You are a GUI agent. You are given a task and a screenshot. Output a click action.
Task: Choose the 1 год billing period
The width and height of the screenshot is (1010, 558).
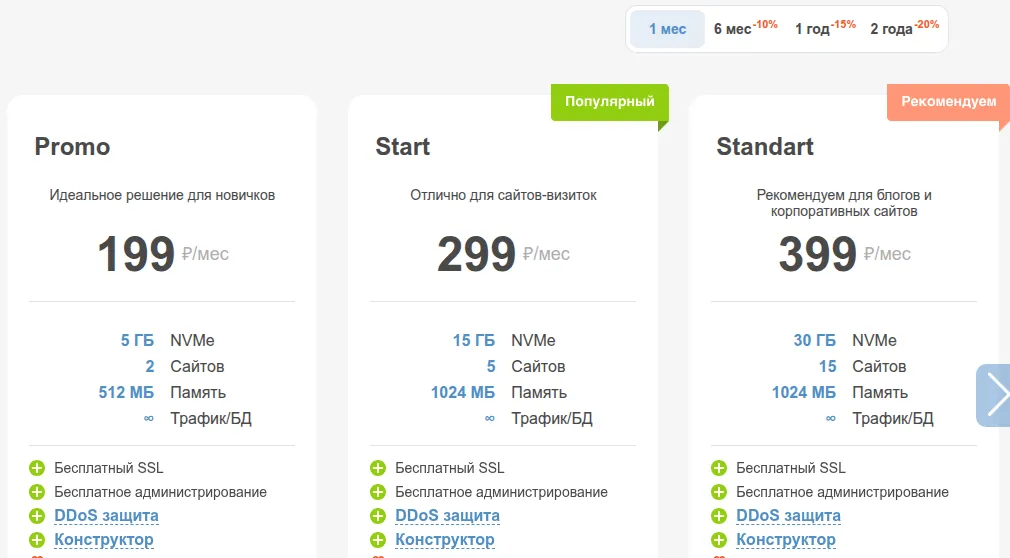pyautogui.click(x=825, y=29)
